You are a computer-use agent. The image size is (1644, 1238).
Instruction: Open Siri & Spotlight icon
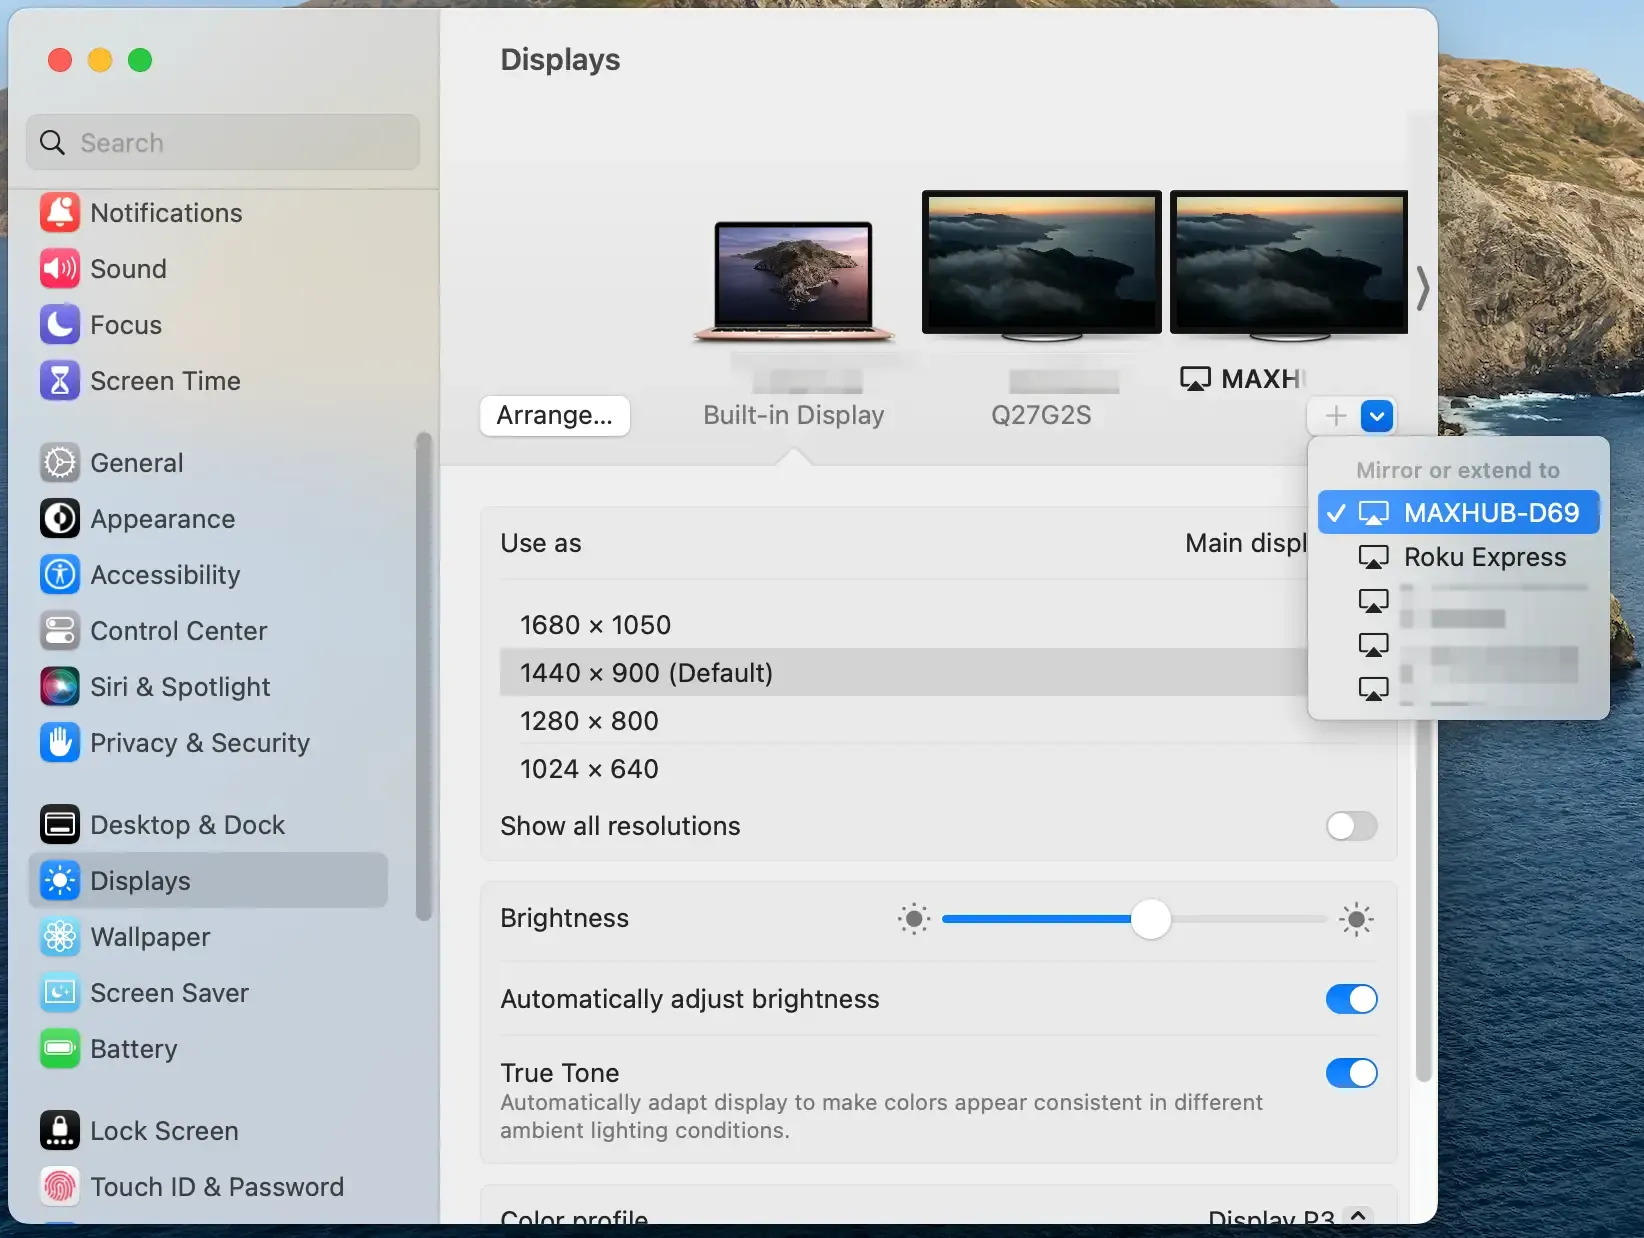click(60, 687)
